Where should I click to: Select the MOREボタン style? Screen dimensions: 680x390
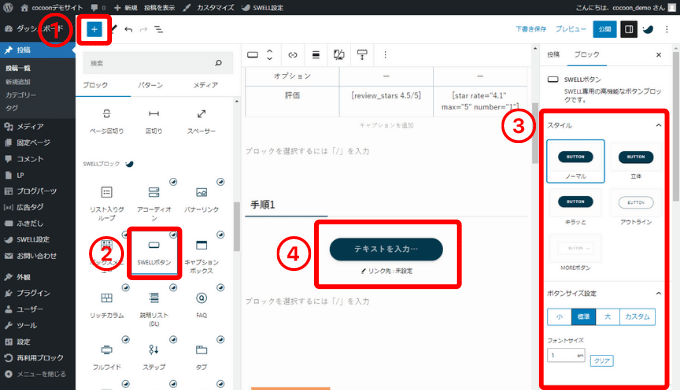(575, 253)
